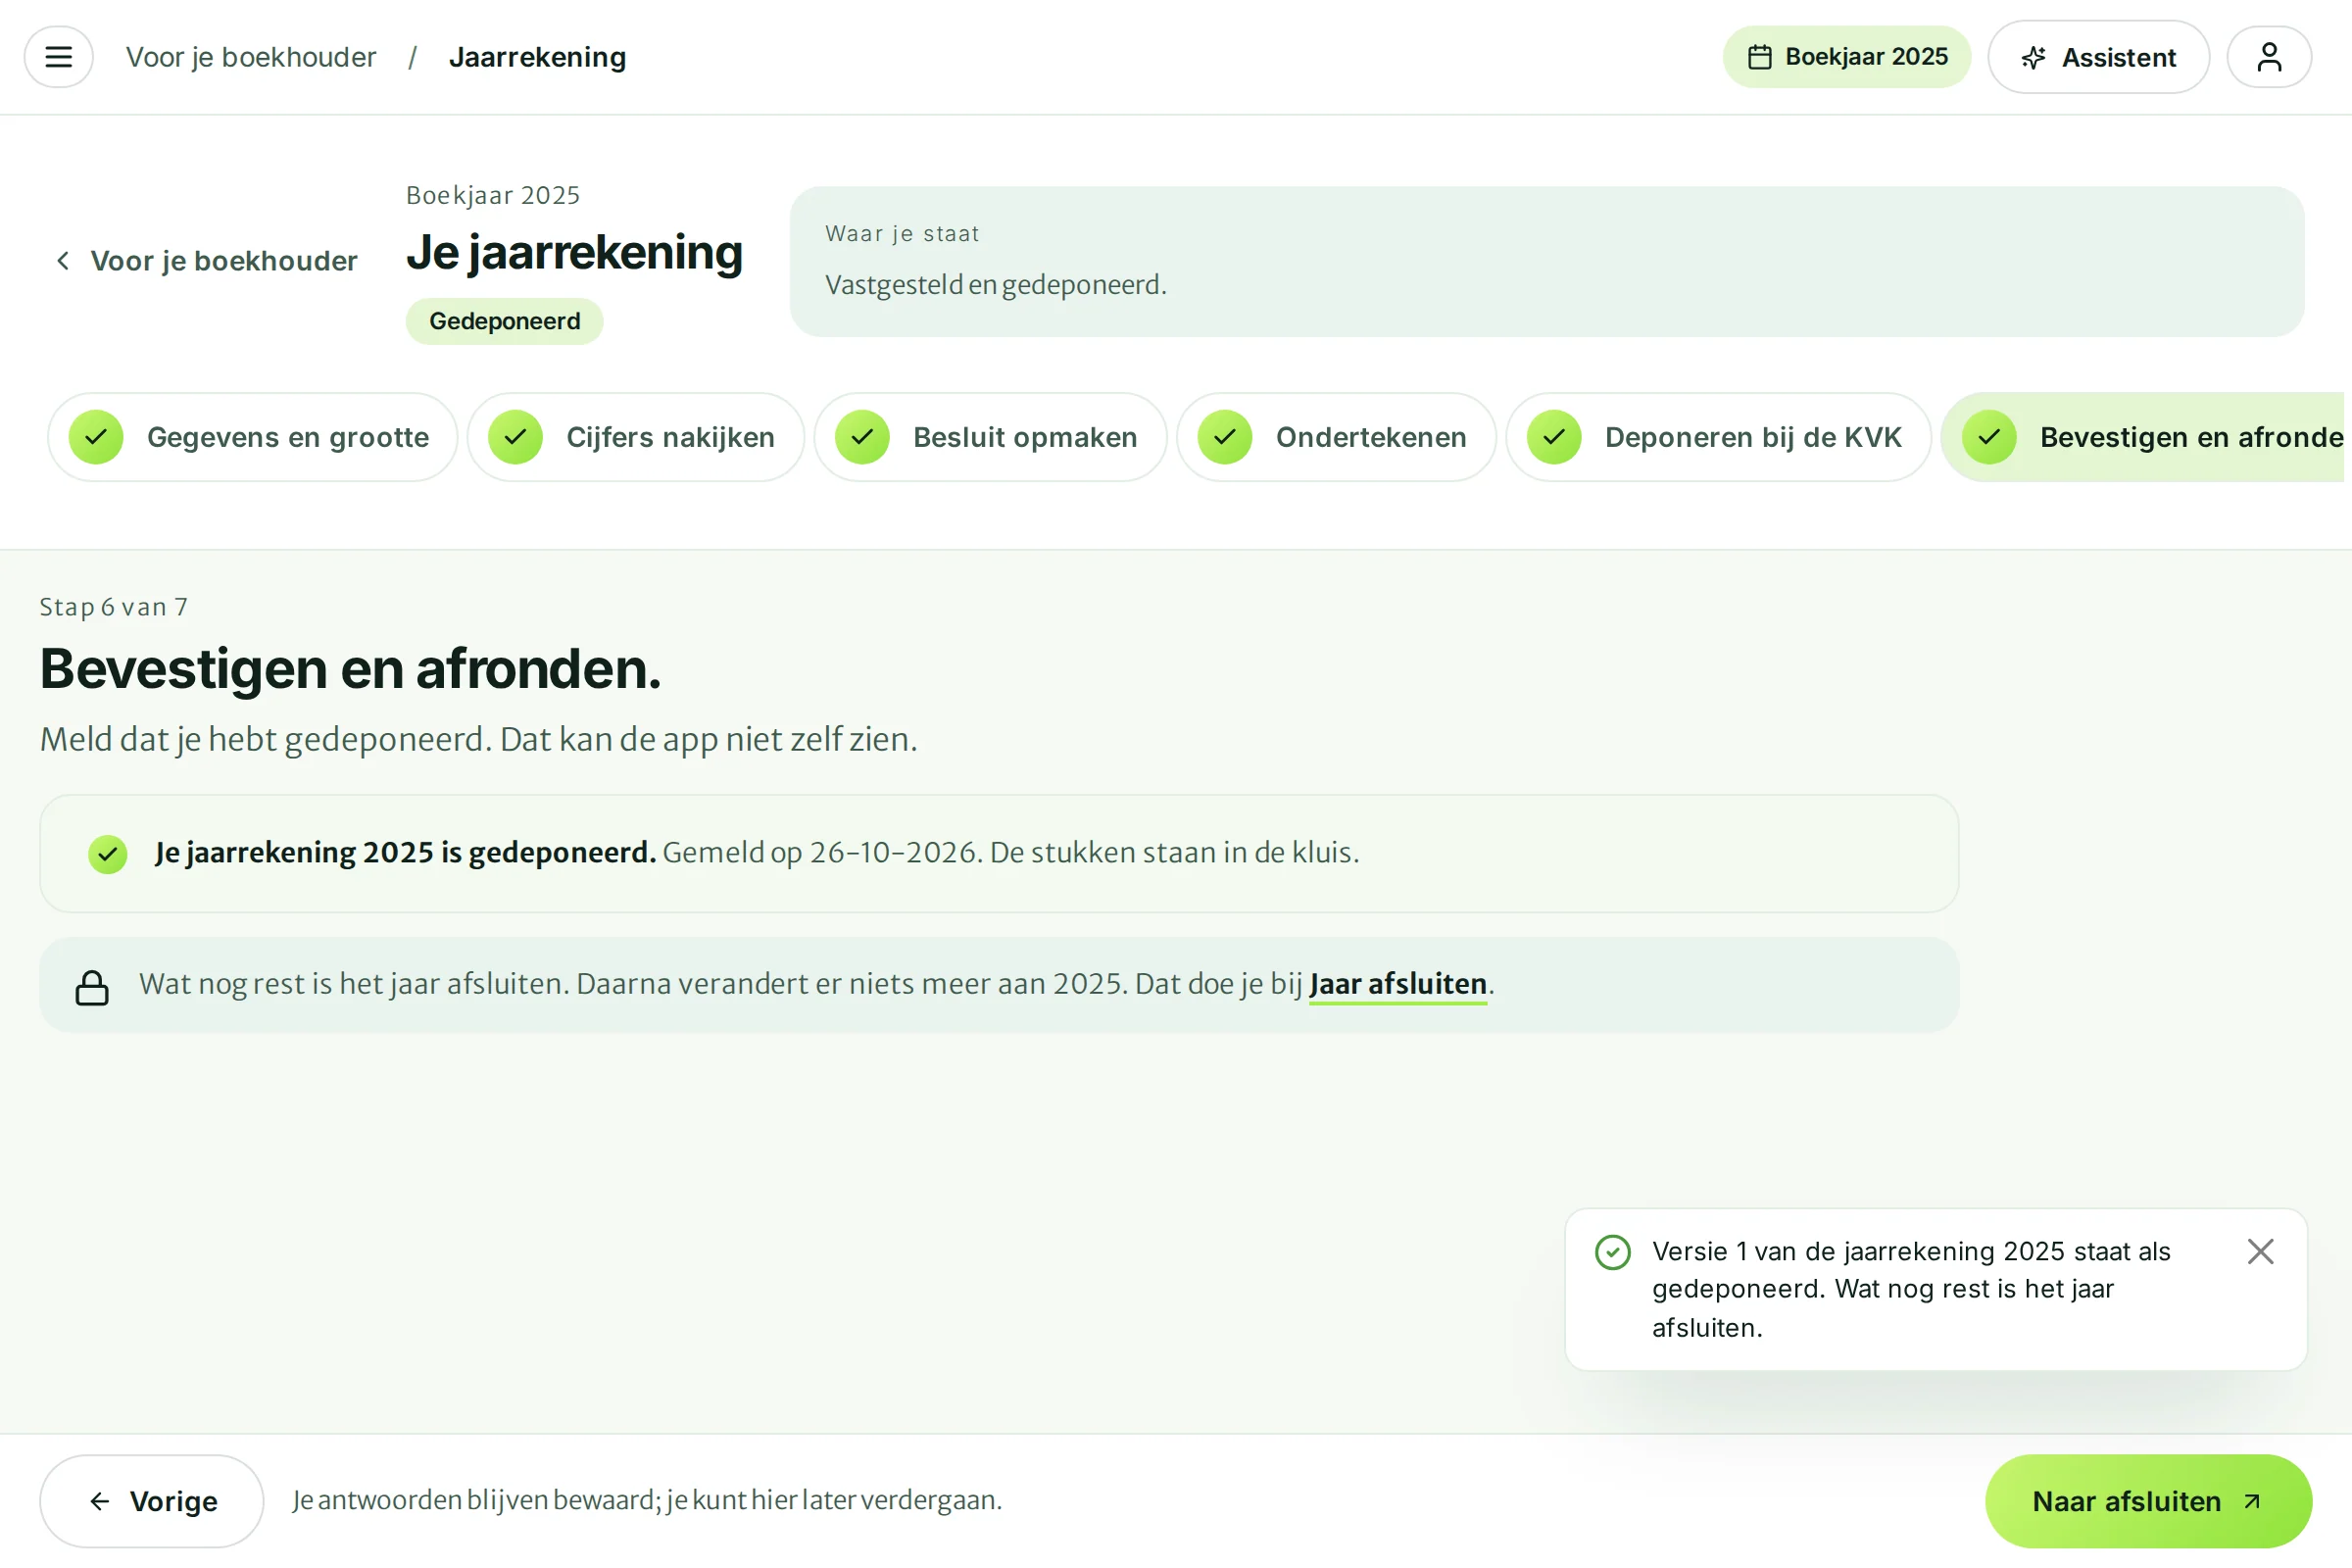Screen dimensions: 2352x1568
Task: Click the 'Gedeponeerd' status badge
Action: click(504, 321)
